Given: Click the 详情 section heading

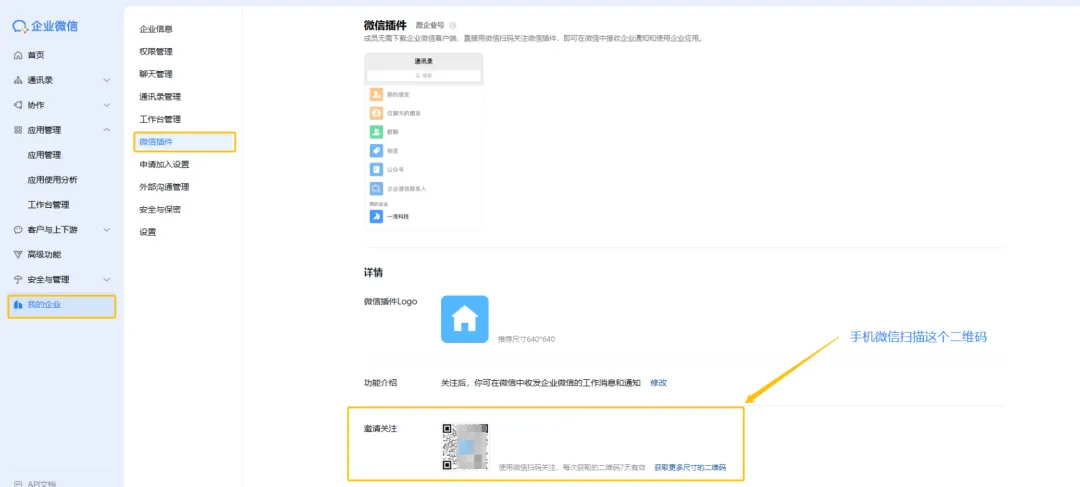Looking at the screenshot, I should click(373, 273).
